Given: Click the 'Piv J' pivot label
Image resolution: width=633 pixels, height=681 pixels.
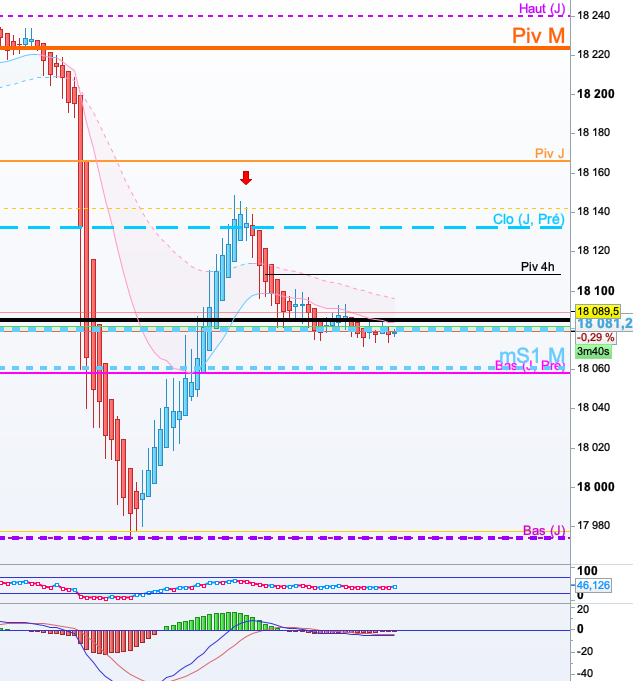Looking at the screenshot, I should click(x=549, y=153).
